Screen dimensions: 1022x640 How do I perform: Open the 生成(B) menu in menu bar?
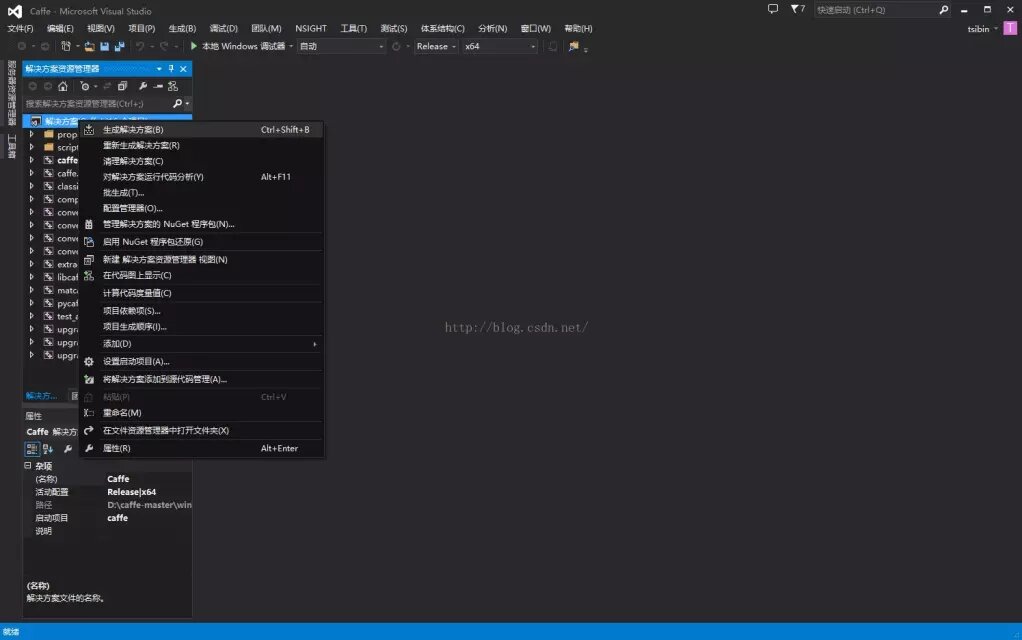[x=182, y=29]
